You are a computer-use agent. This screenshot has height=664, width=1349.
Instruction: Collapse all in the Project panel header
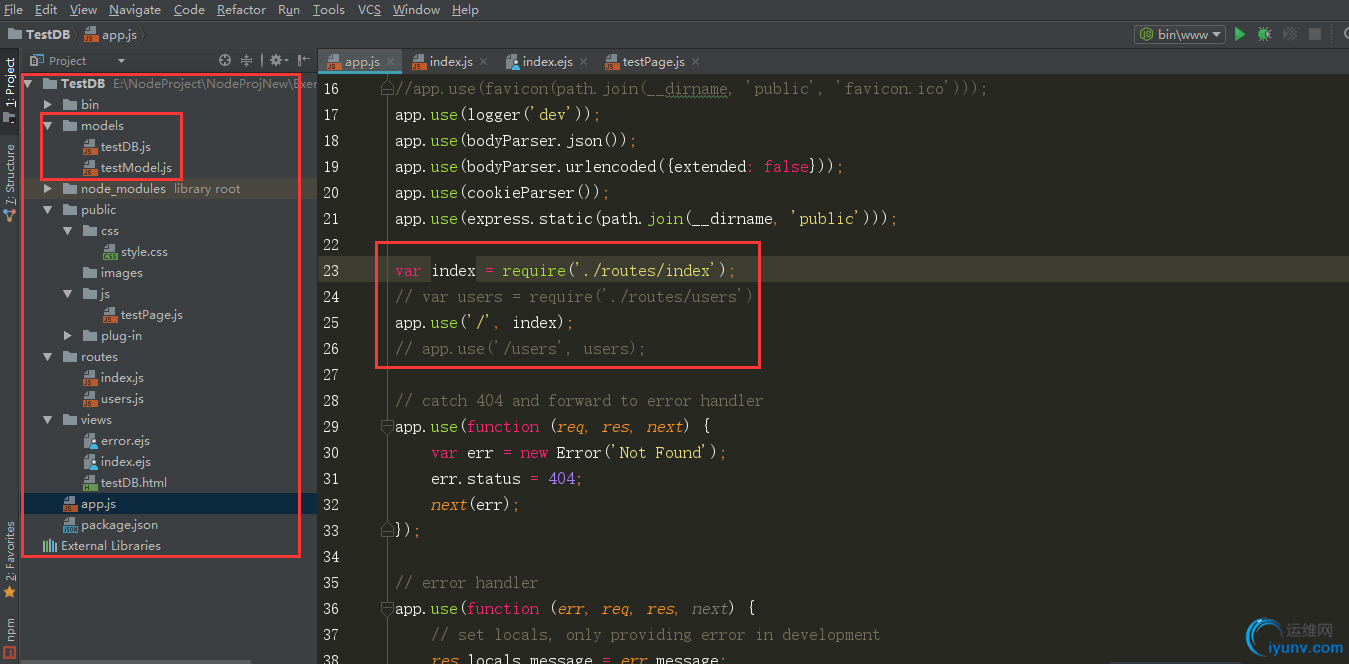coord(247,61)
